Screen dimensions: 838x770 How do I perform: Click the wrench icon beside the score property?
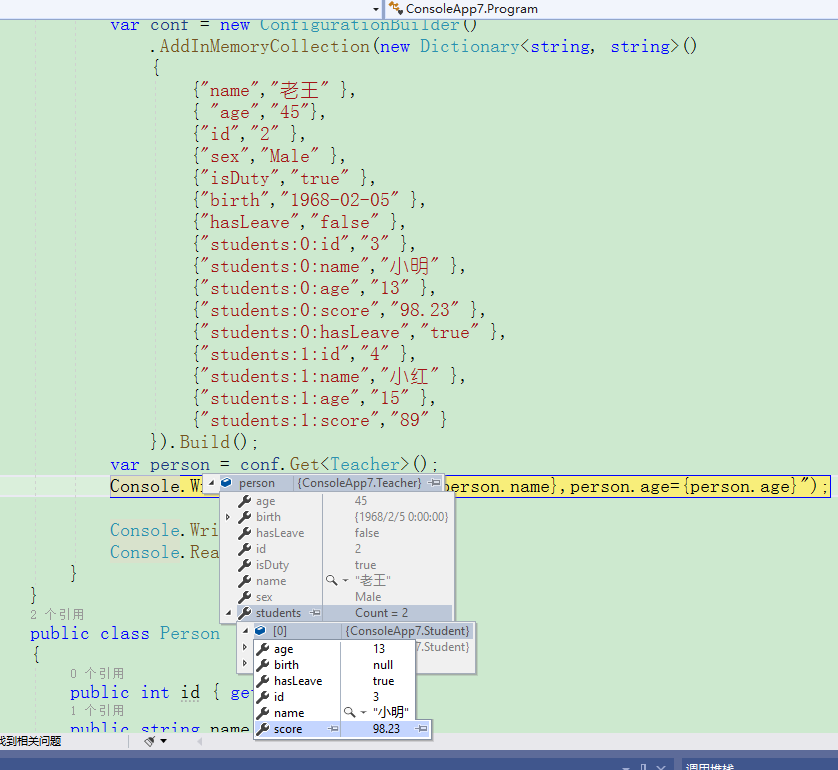(x=264, y=728)
